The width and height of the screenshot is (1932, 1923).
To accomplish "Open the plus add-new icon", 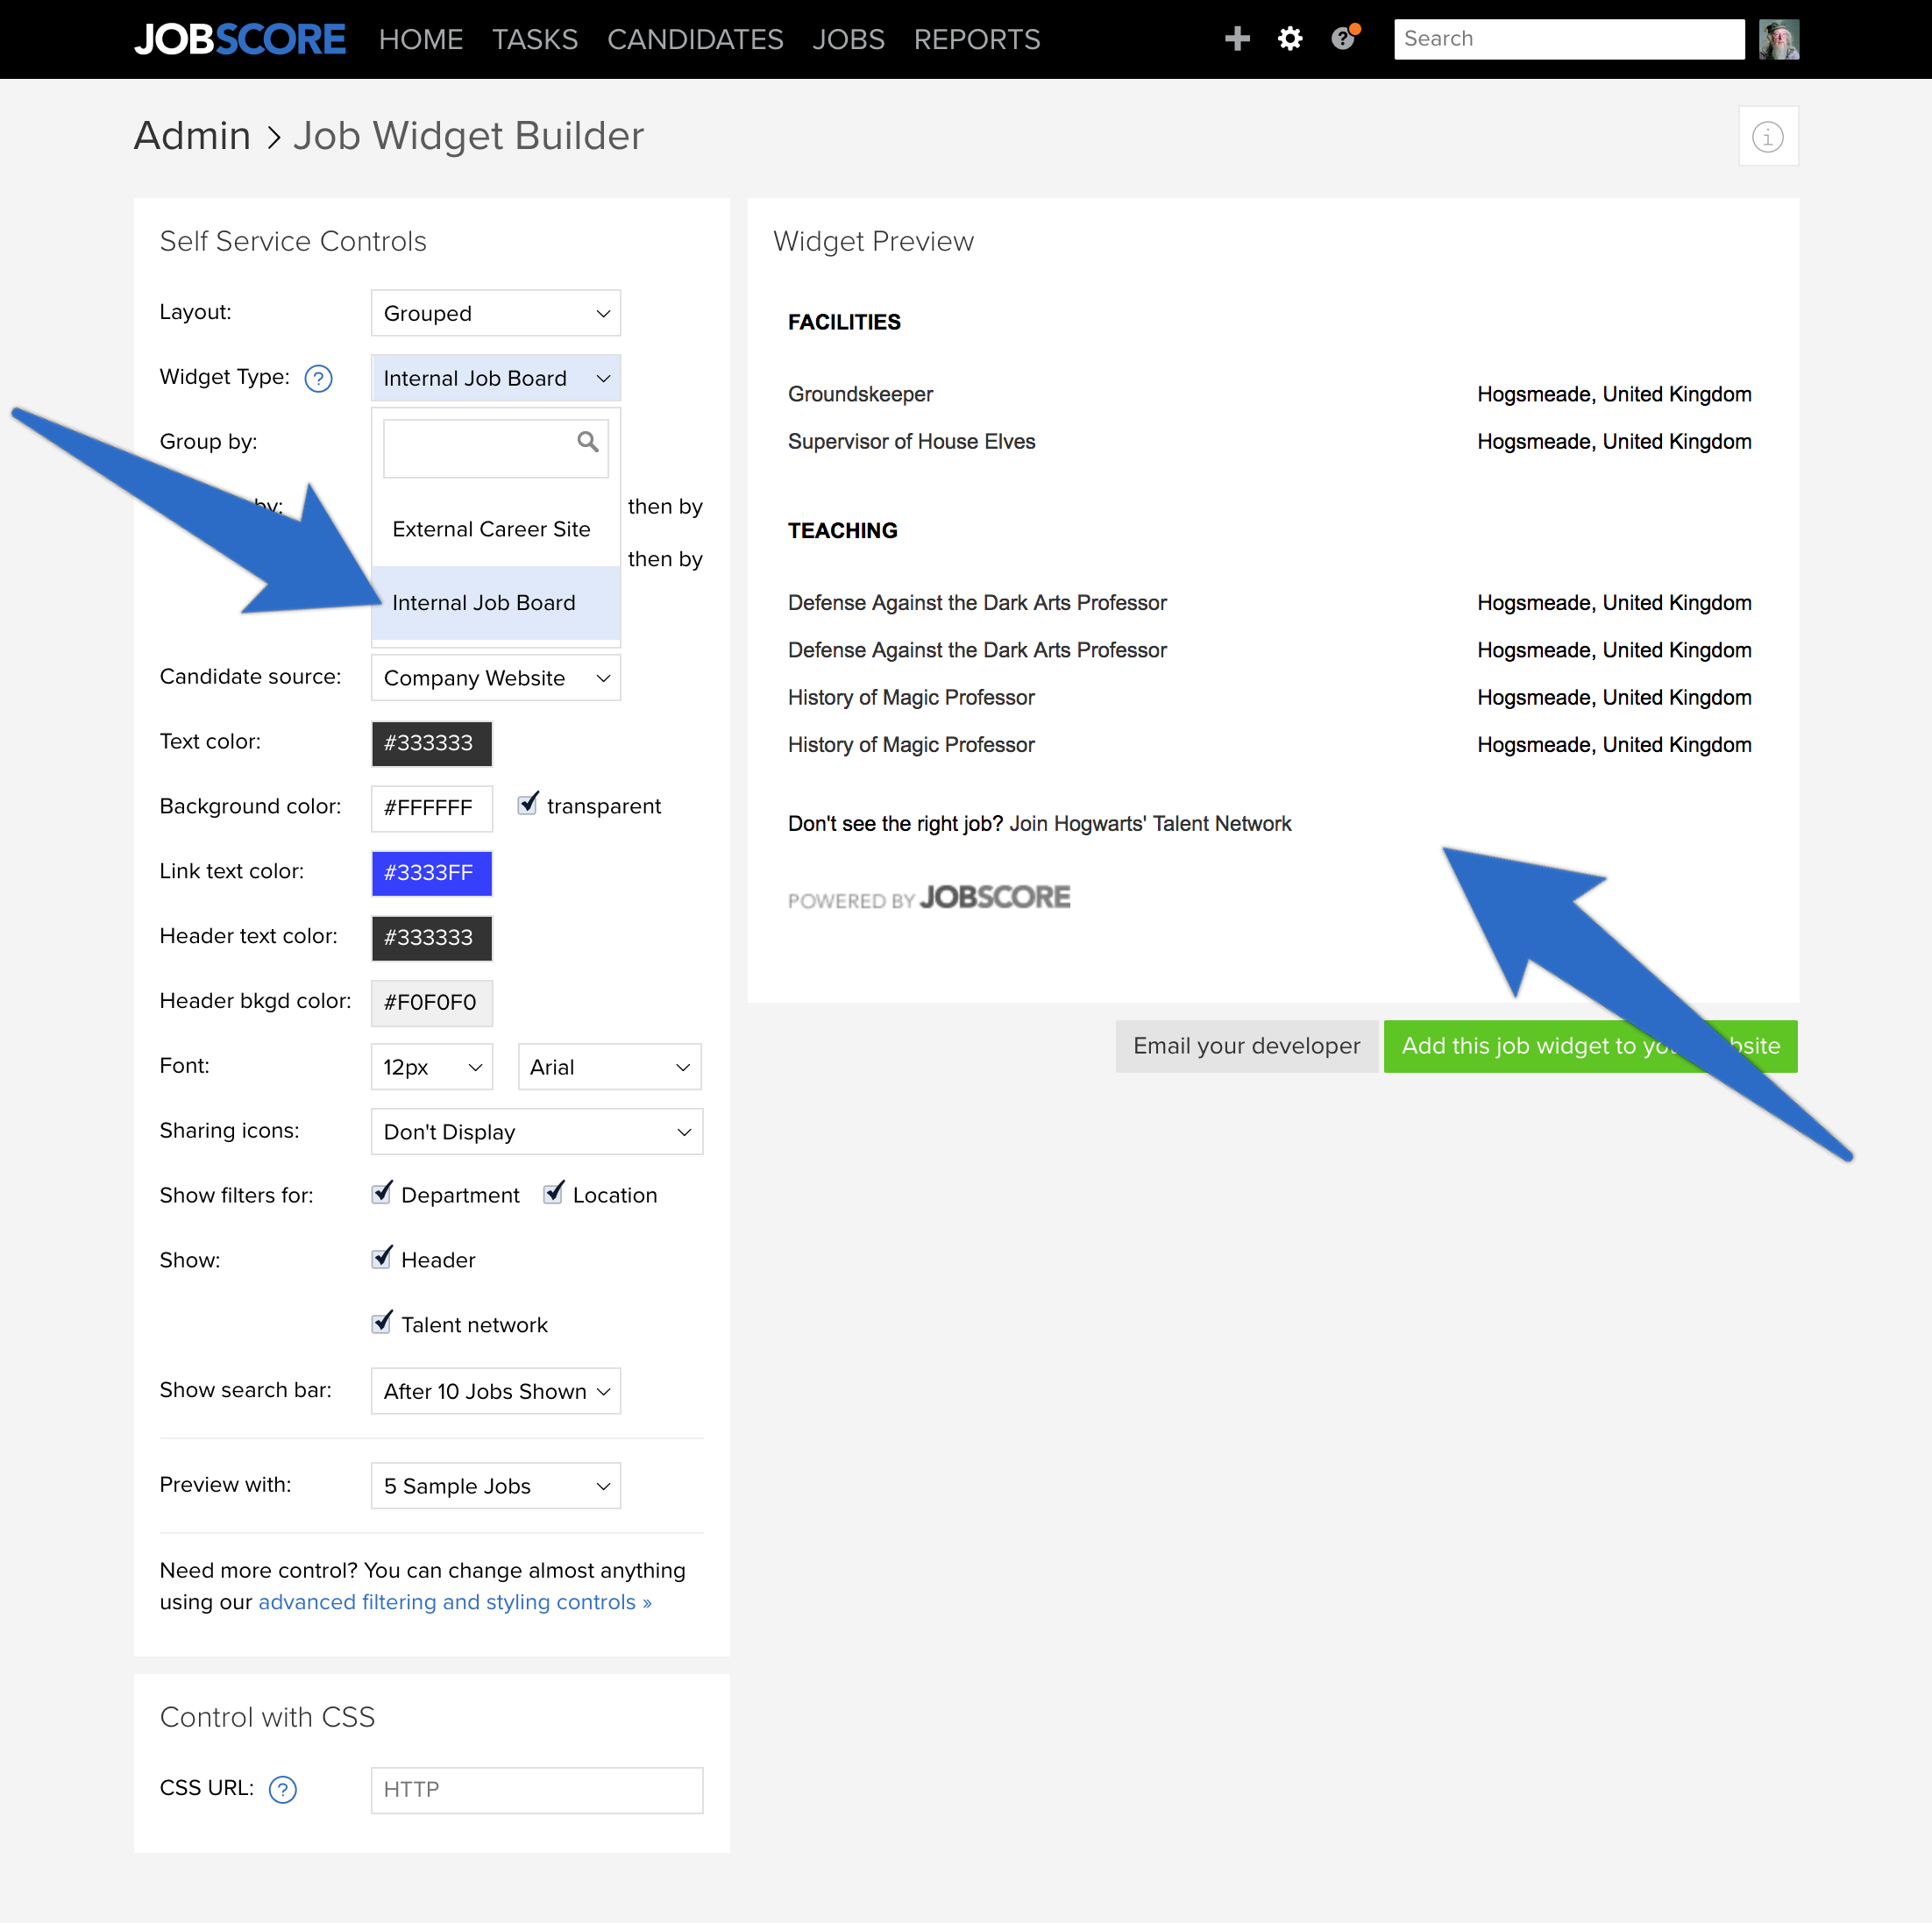I will pos(1237,39).
